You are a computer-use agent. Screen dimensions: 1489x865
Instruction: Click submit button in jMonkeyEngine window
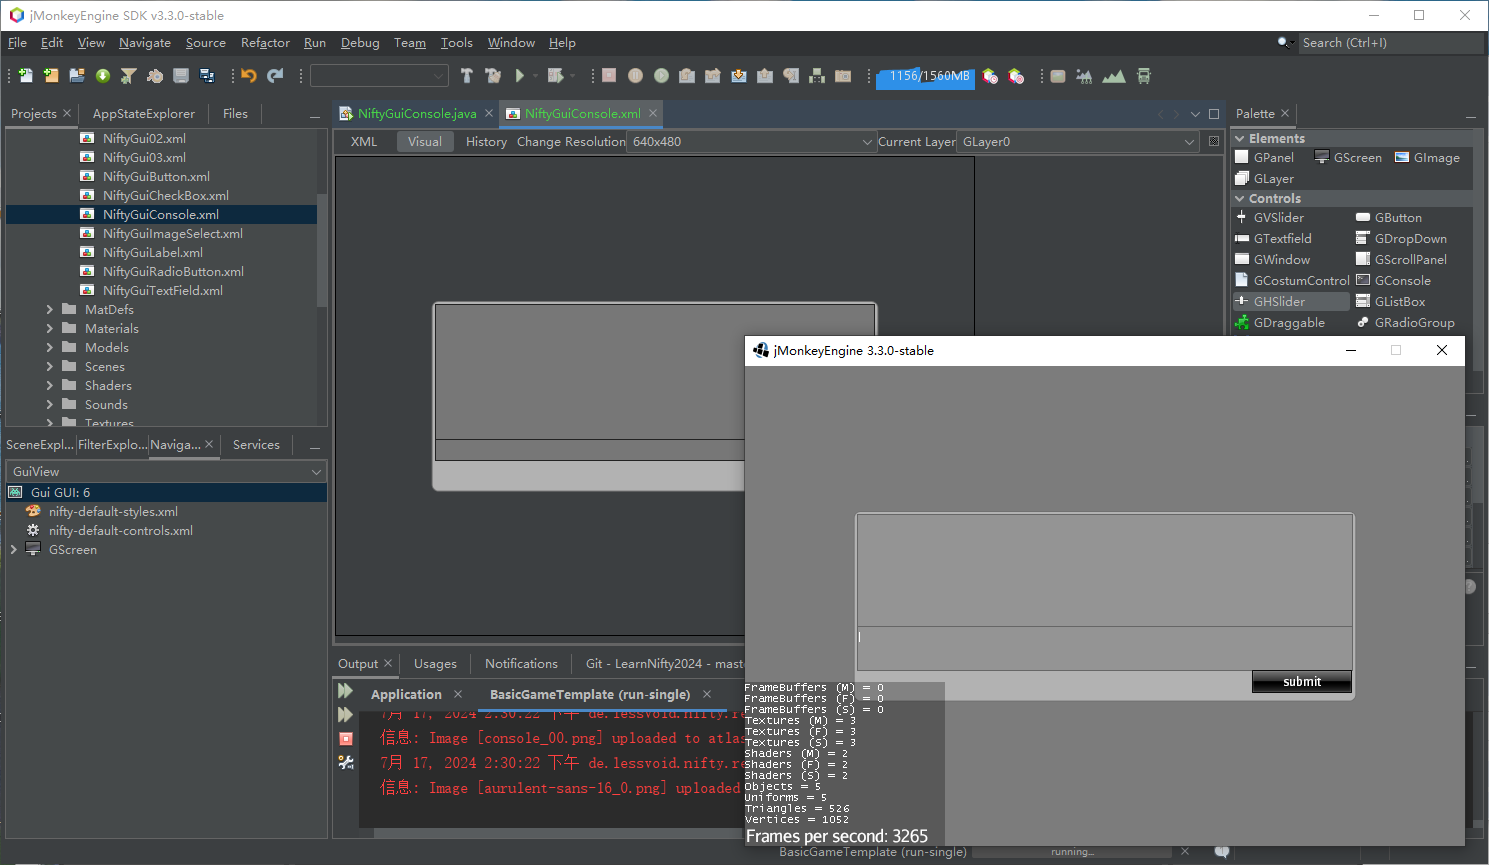(1302, 682)
